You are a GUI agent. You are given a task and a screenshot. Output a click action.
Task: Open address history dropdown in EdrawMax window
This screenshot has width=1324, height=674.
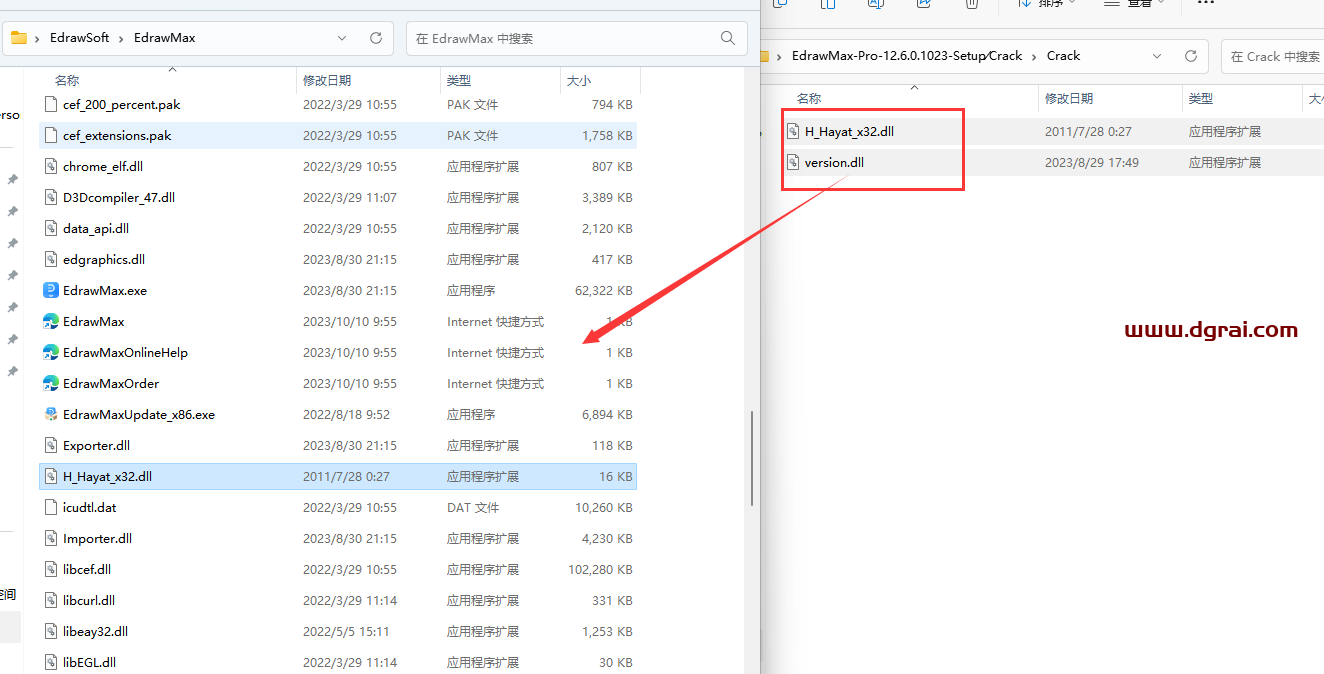click(x=342, y=38)
